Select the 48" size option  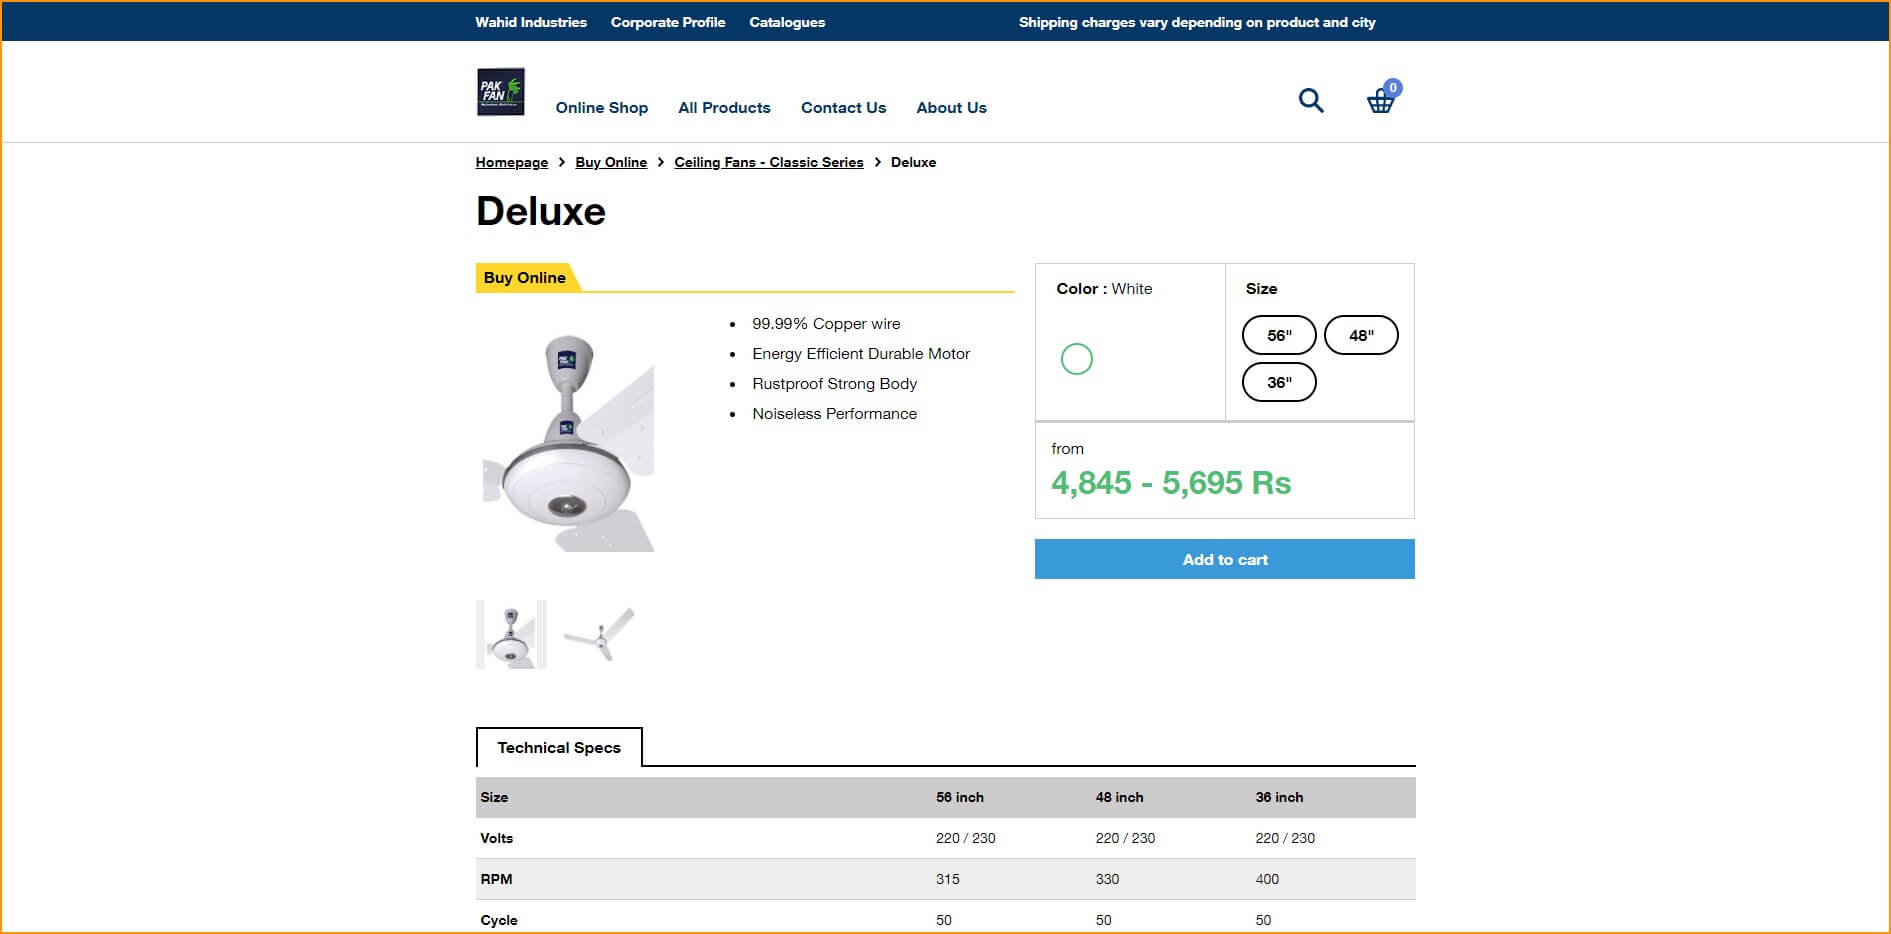coord(1360,335)
